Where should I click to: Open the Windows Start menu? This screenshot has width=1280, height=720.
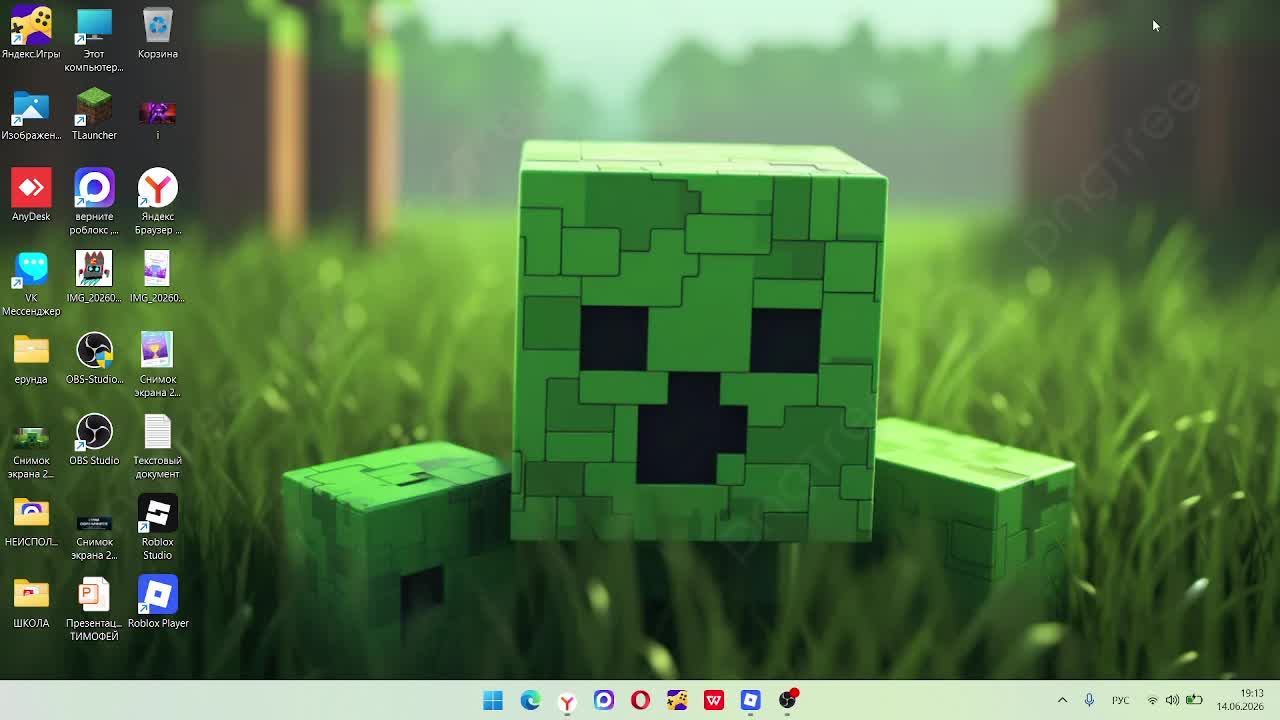[x=493, y=700]
